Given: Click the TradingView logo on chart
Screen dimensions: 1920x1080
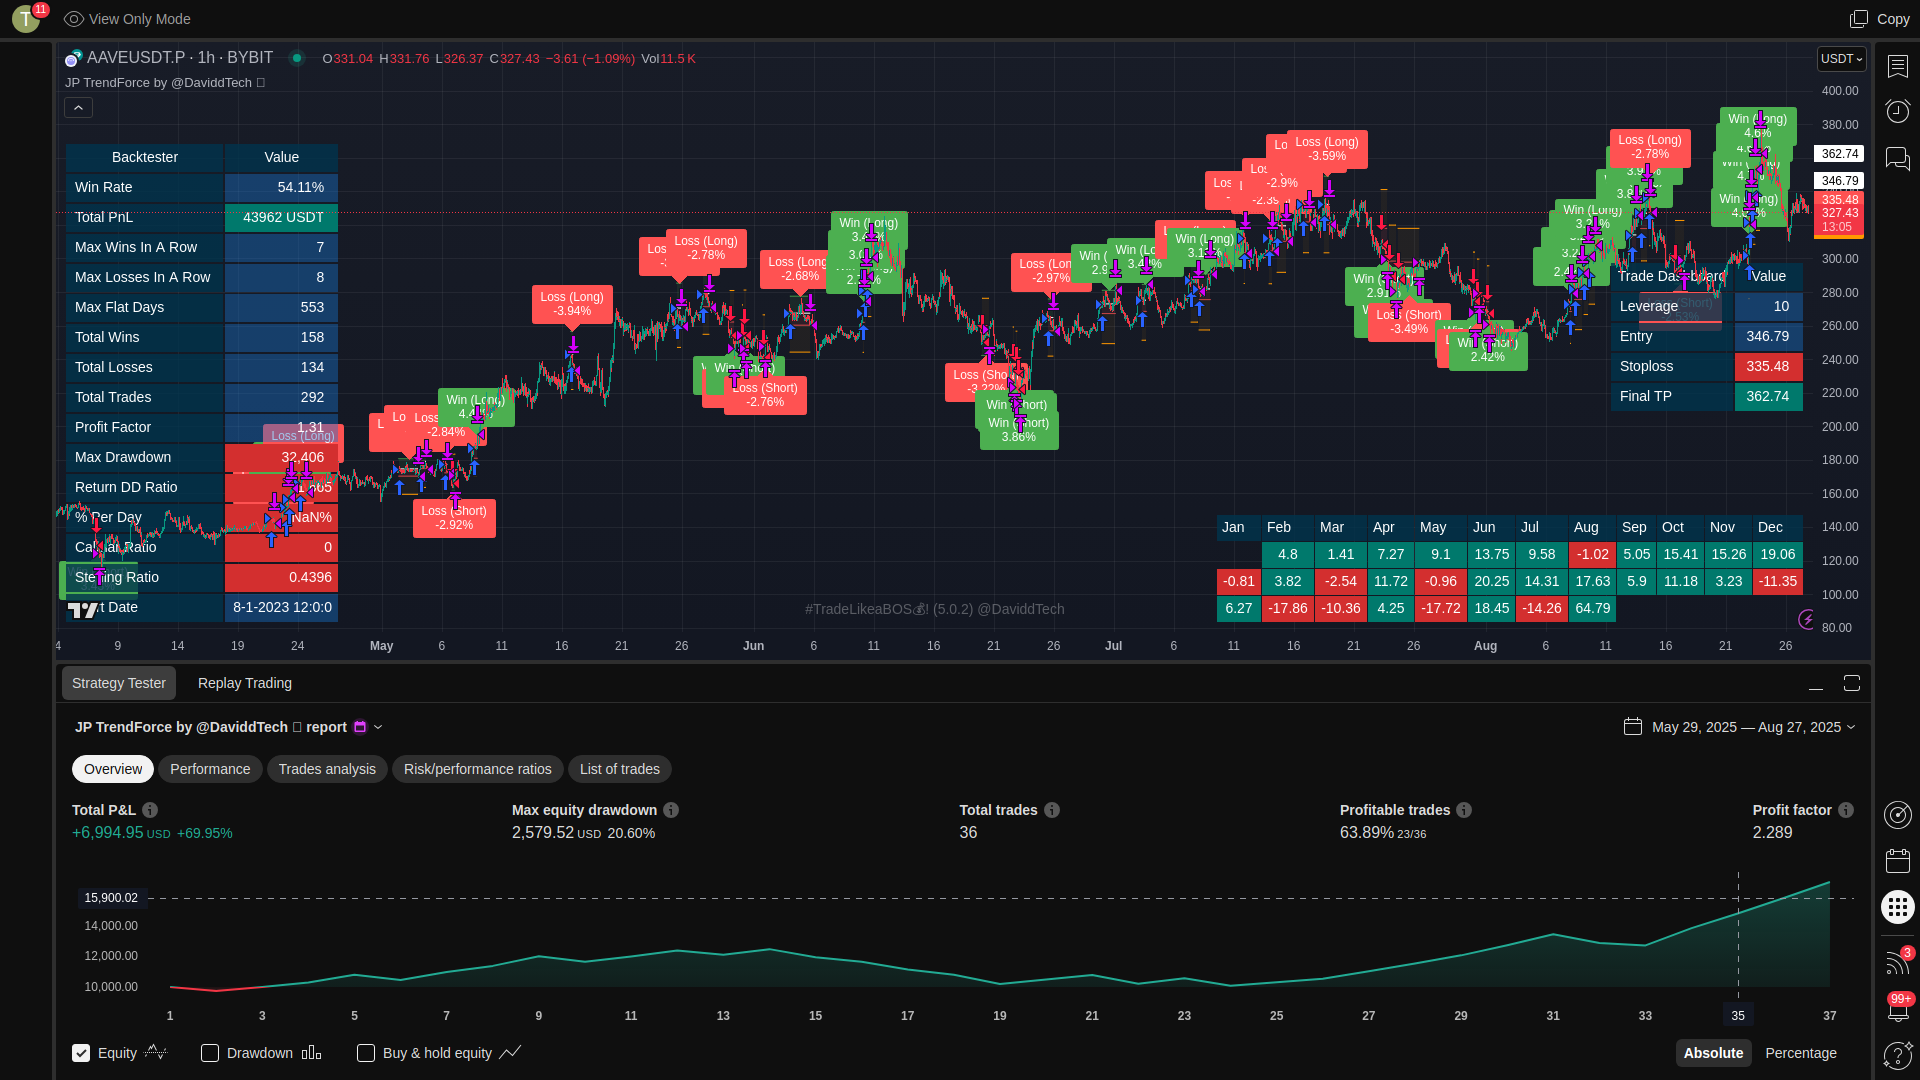Looking at the screenshot, I should click(x=83, y=609).
